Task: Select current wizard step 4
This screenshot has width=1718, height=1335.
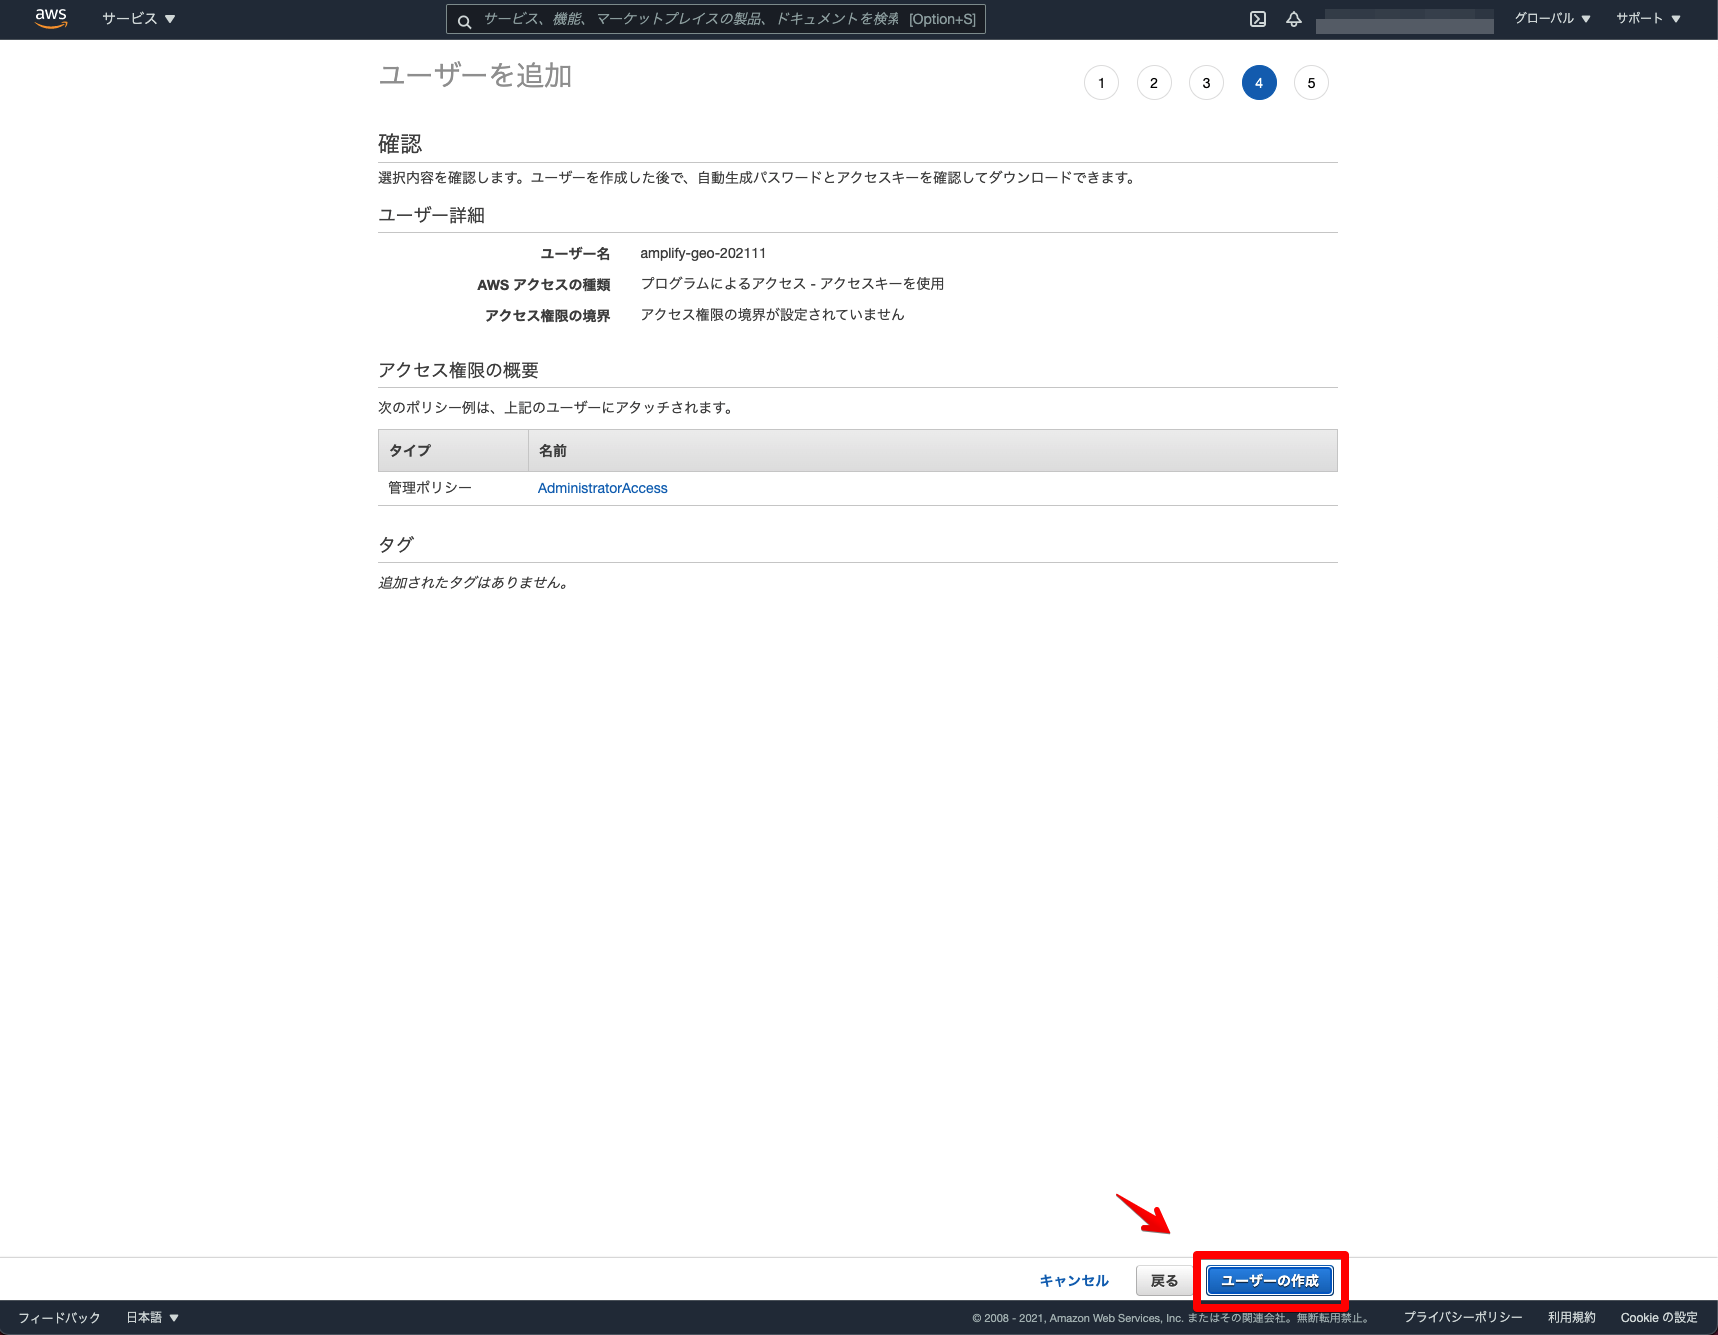Action: 1259,83
